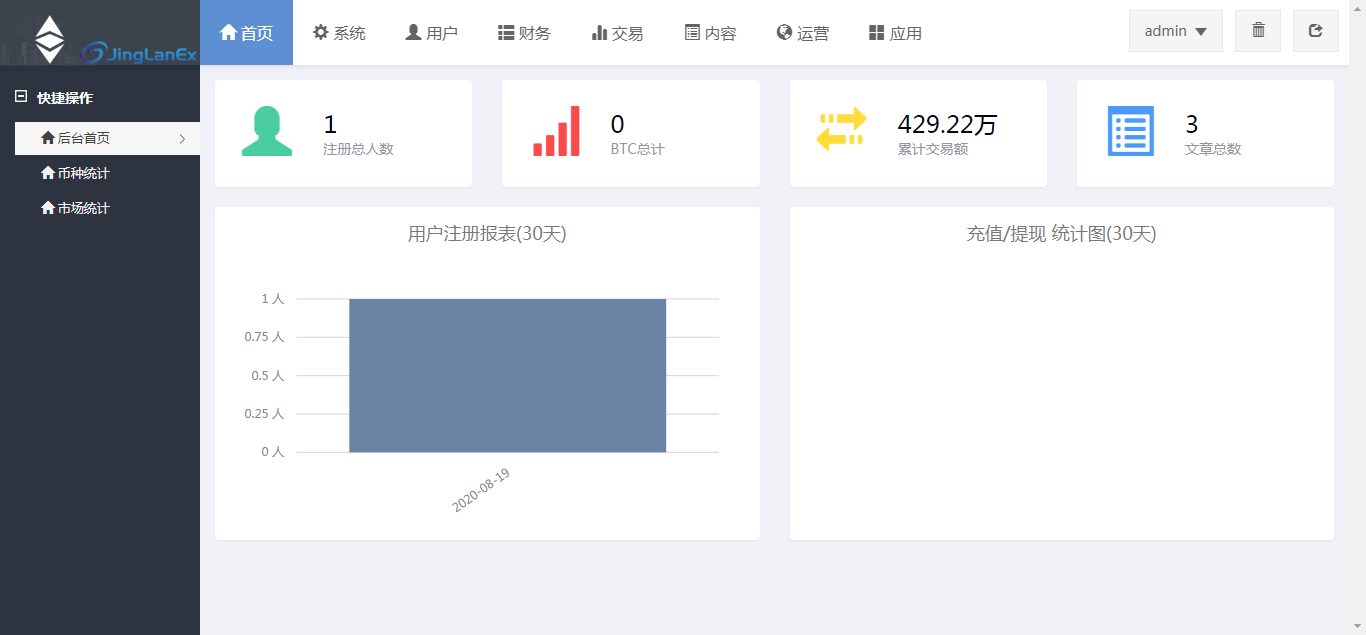1366x635 pixels.
Task: Click the red bar chart BTC icon
Action: coord(556,131)
